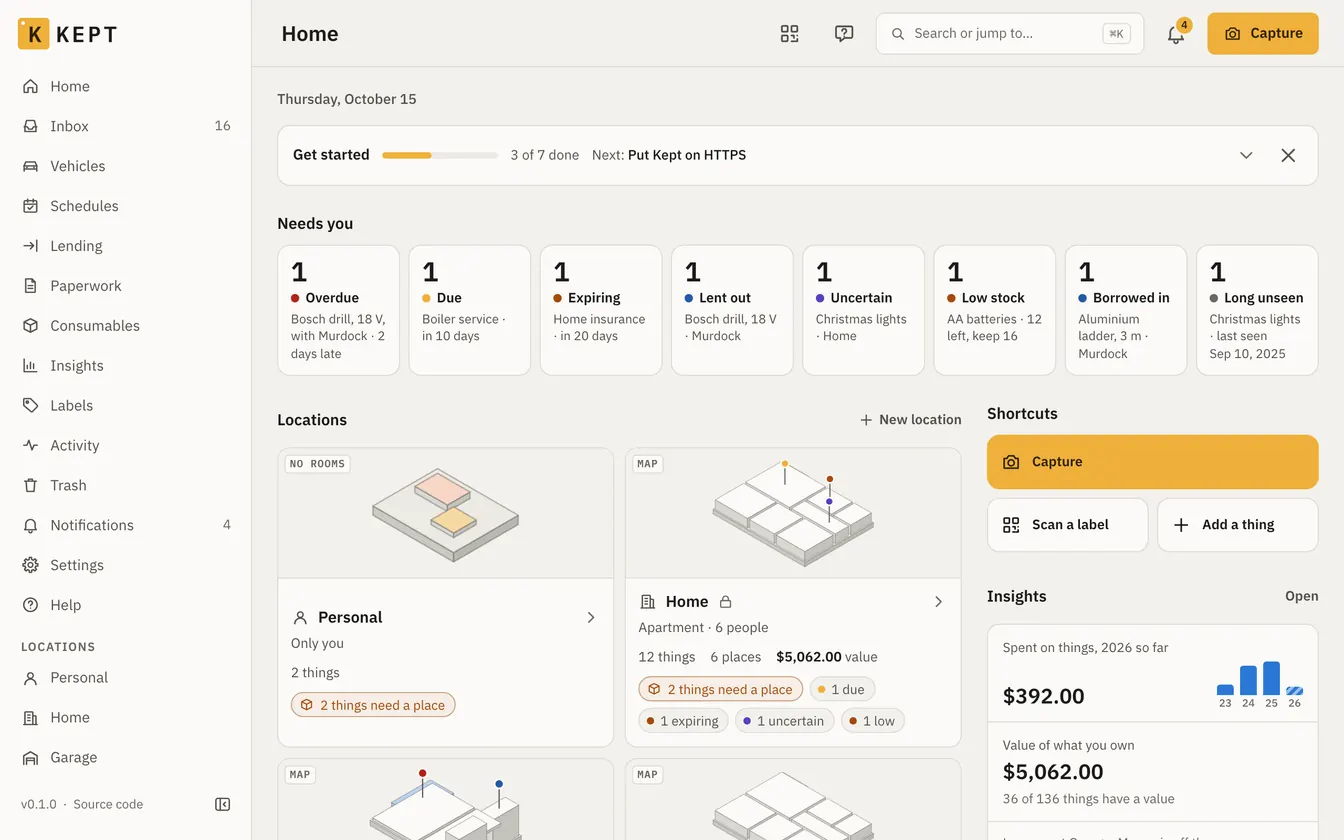Click the Get started progress bar

tap(440, 155)
